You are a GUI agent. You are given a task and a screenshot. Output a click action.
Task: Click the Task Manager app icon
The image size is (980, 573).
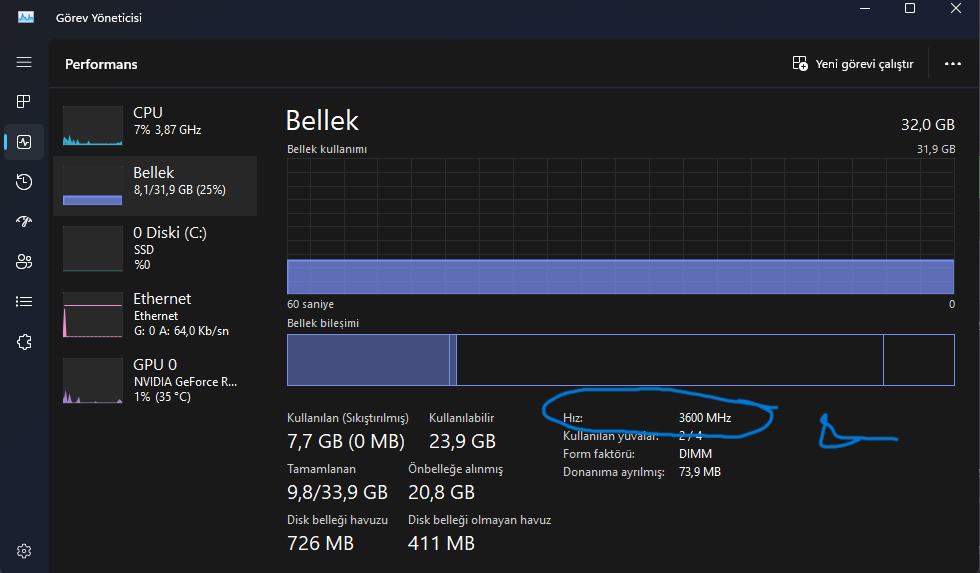coord(26,17)
